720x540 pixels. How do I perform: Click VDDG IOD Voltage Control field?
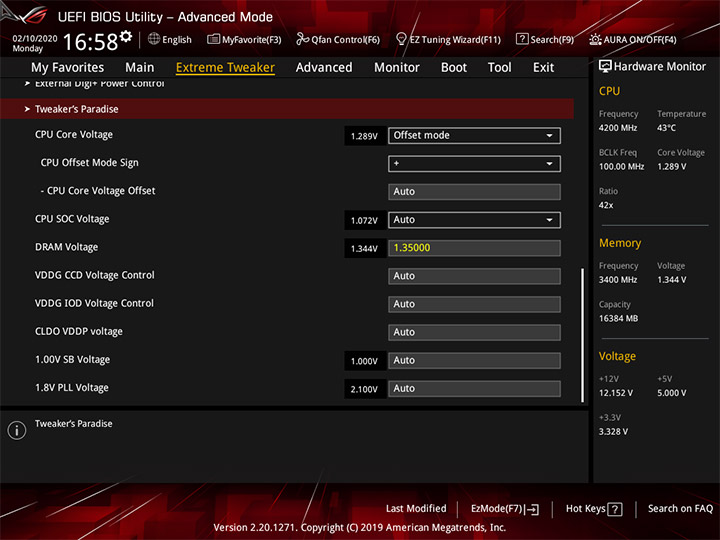pos(474,304)
